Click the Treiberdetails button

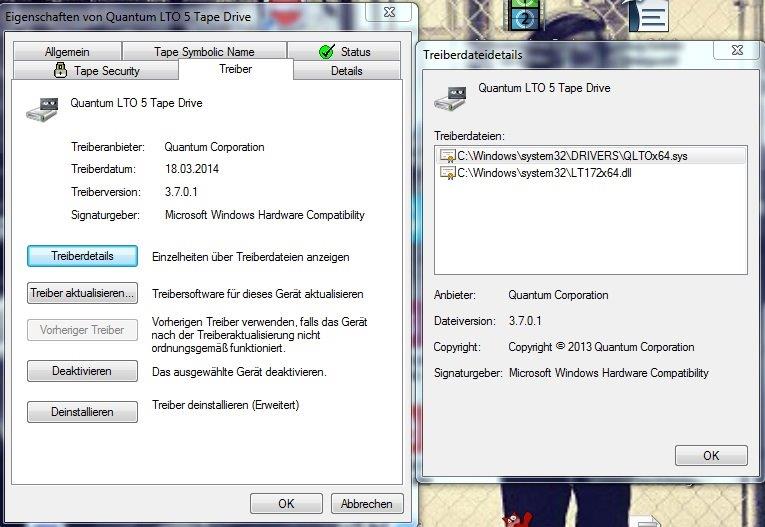pyautogui.click(x=82, y=256)
